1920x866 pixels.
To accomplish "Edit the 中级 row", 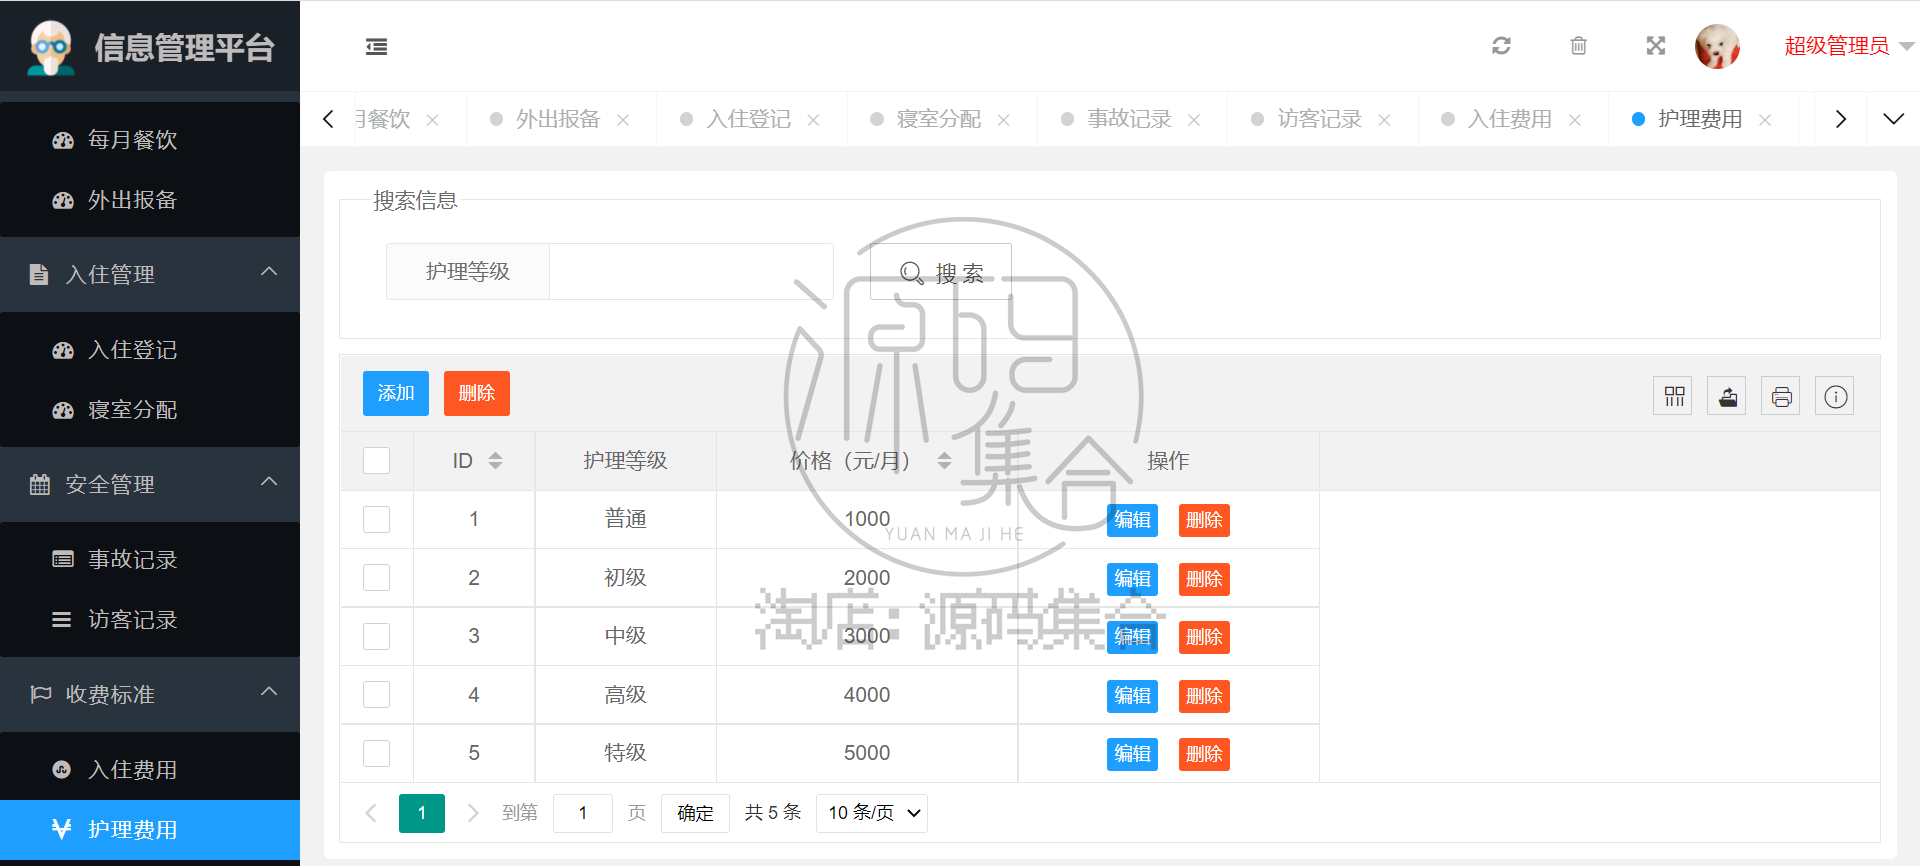I will tap(1132, 637).
